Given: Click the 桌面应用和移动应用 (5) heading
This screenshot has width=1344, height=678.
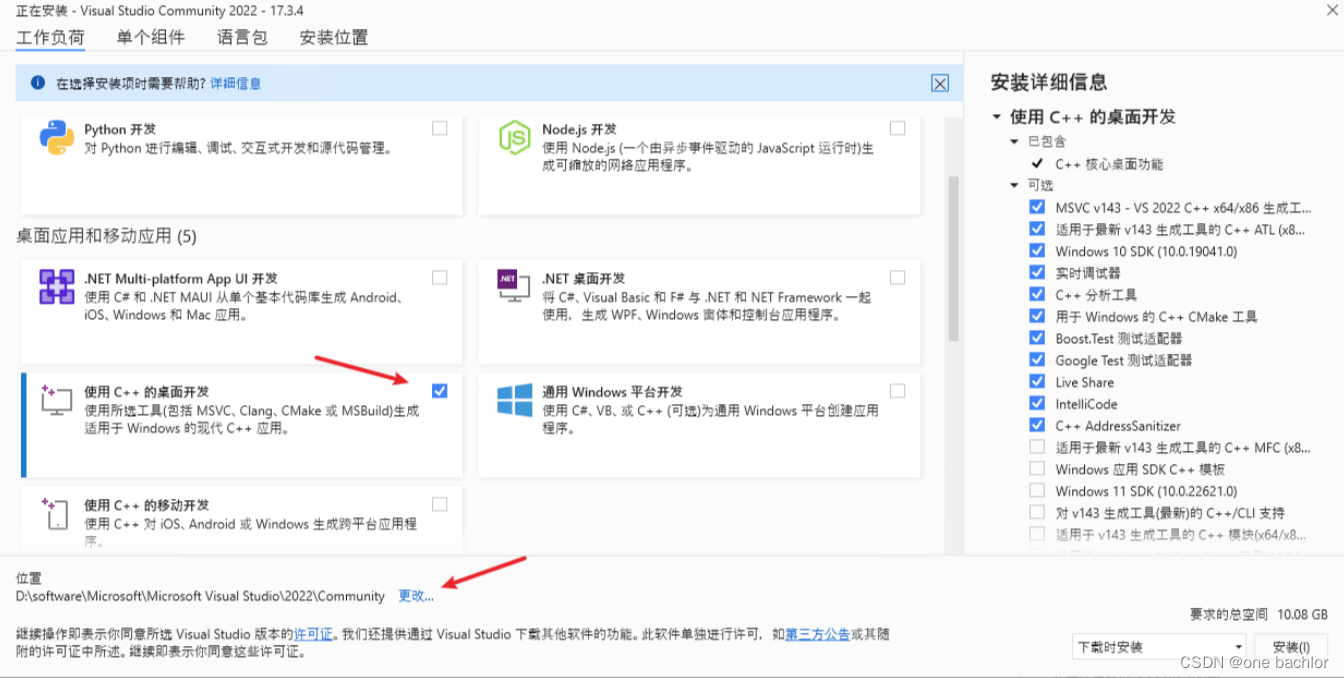Looking at the screenshot, I should point(106,237).
